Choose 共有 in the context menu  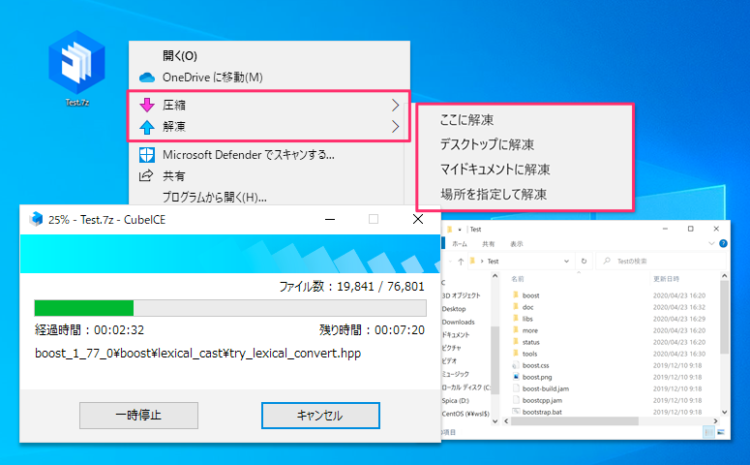[173, 176]
